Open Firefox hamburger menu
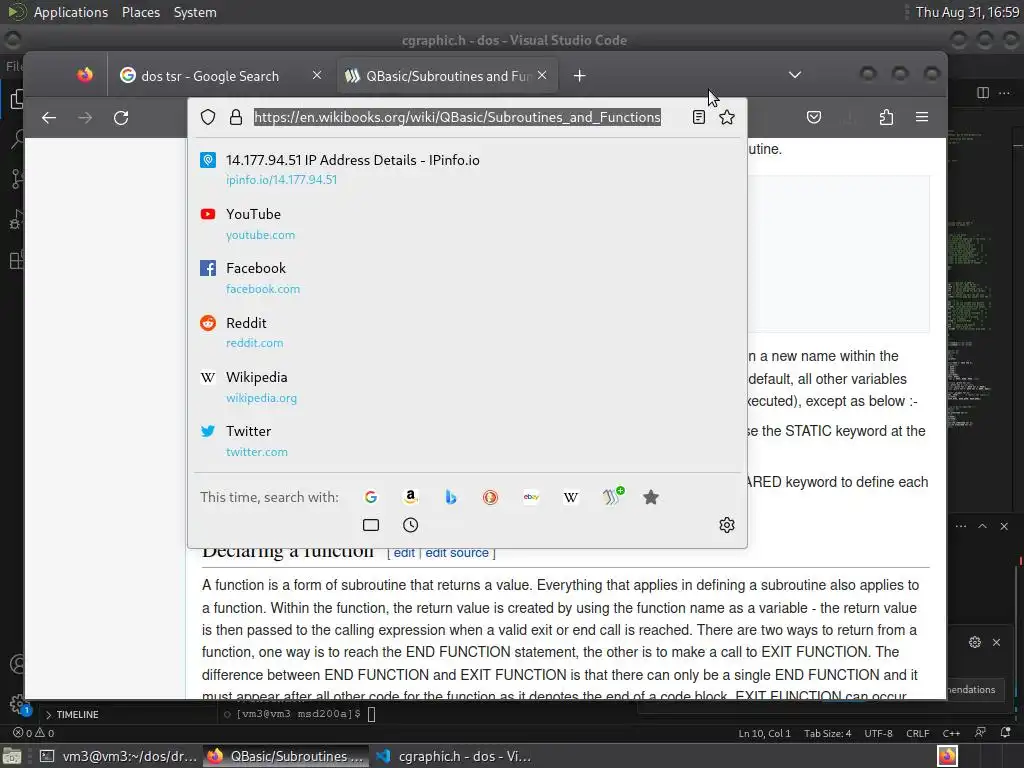Screen dimensions: 1024x768 (x=922, y=117)
